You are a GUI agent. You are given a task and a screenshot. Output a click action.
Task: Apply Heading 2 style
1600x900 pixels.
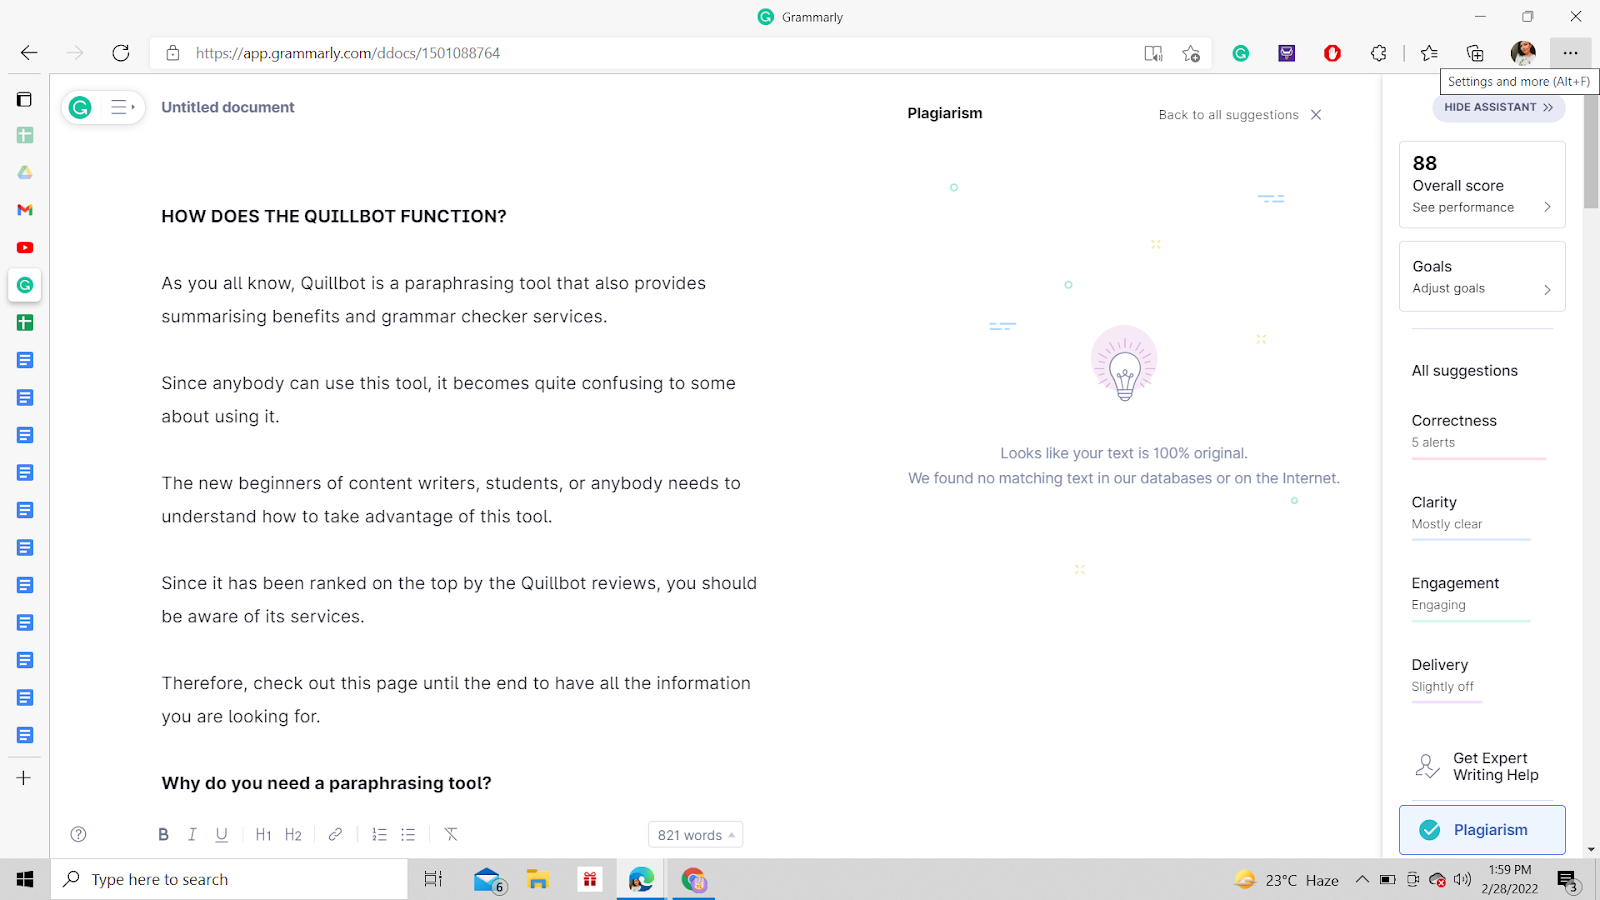[293, 835]
